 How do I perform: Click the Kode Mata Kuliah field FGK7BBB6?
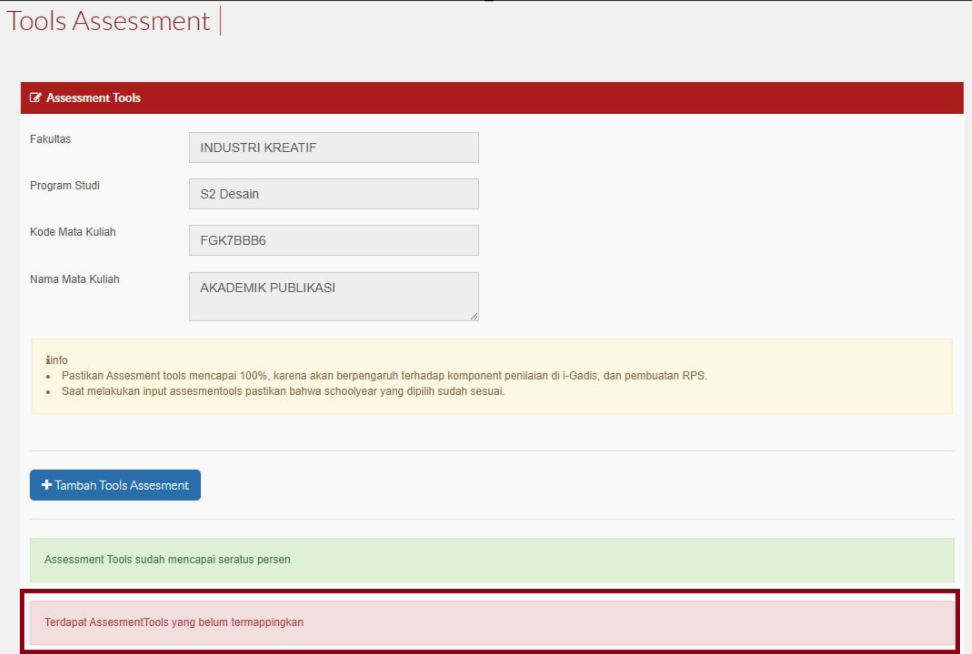pyautogui.click(x=333, y=240)
